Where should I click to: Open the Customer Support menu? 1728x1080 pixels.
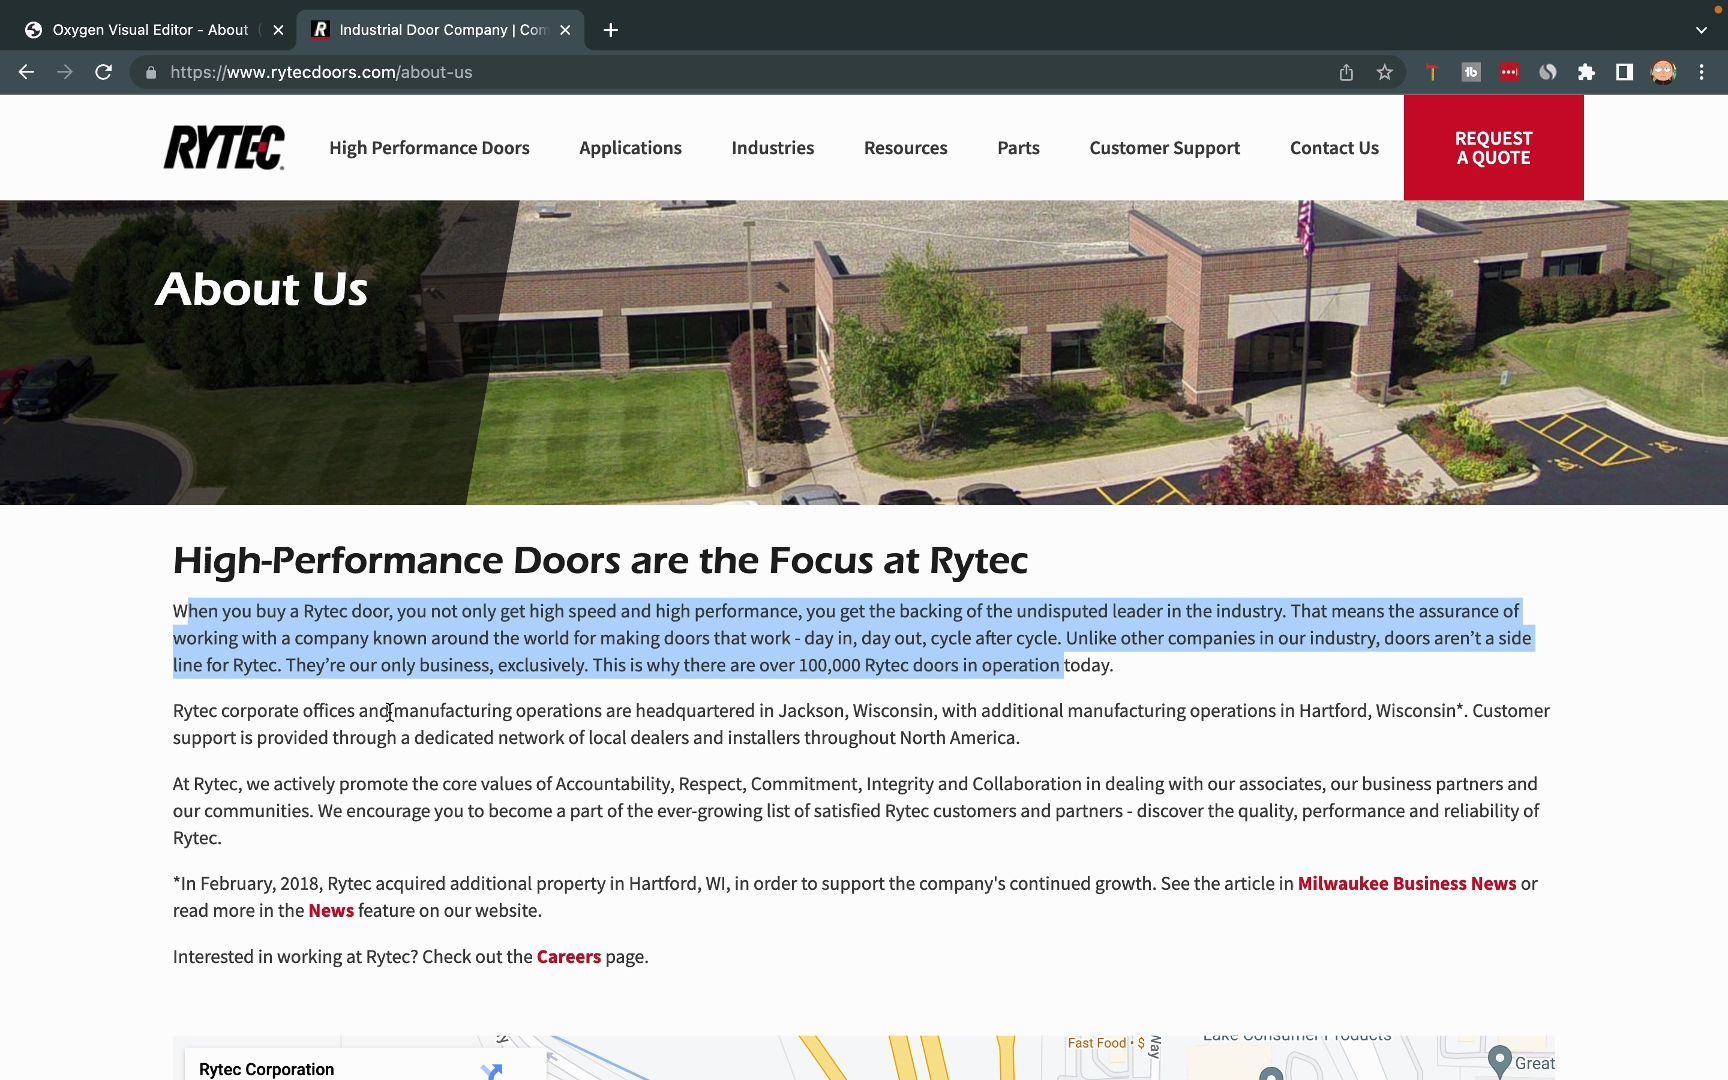coord(1164,148)
